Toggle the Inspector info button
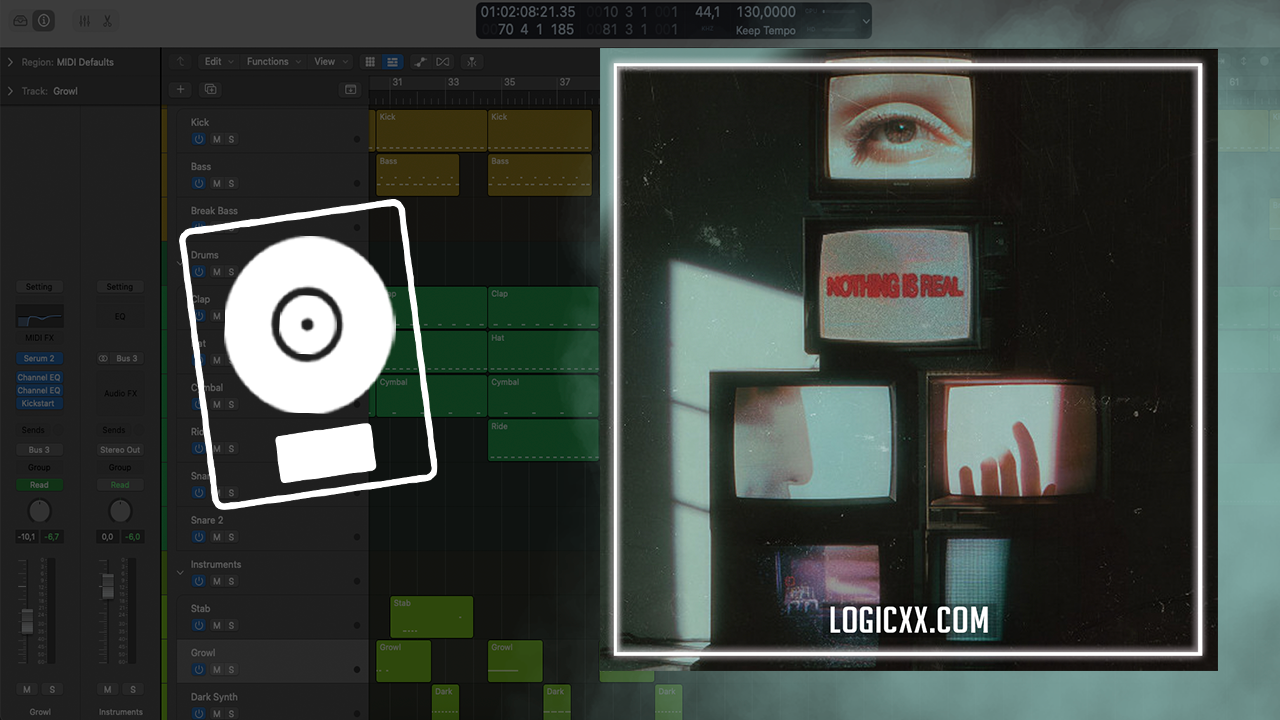This screenshot has width=1280, height=720. [x=43, y=21]
